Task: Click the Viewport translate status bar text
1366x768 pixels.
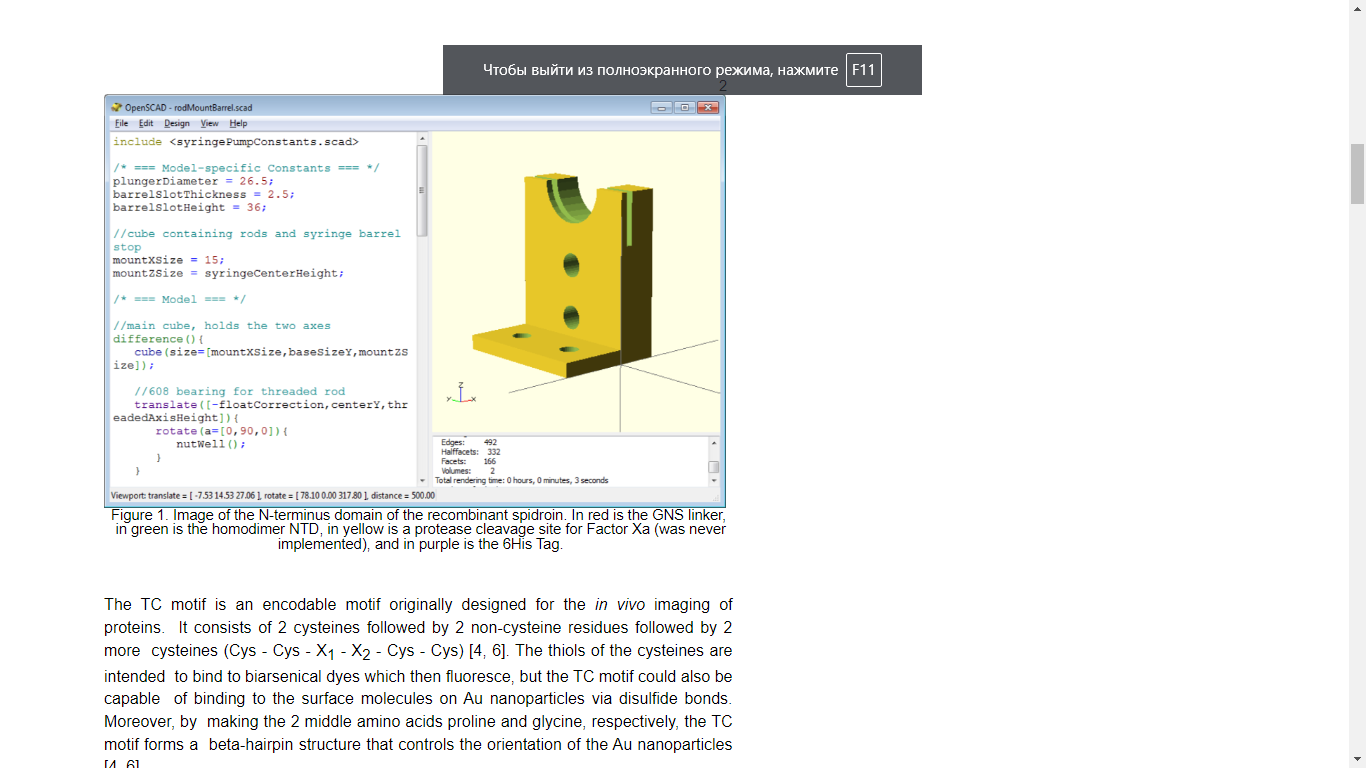Action: 272,495
